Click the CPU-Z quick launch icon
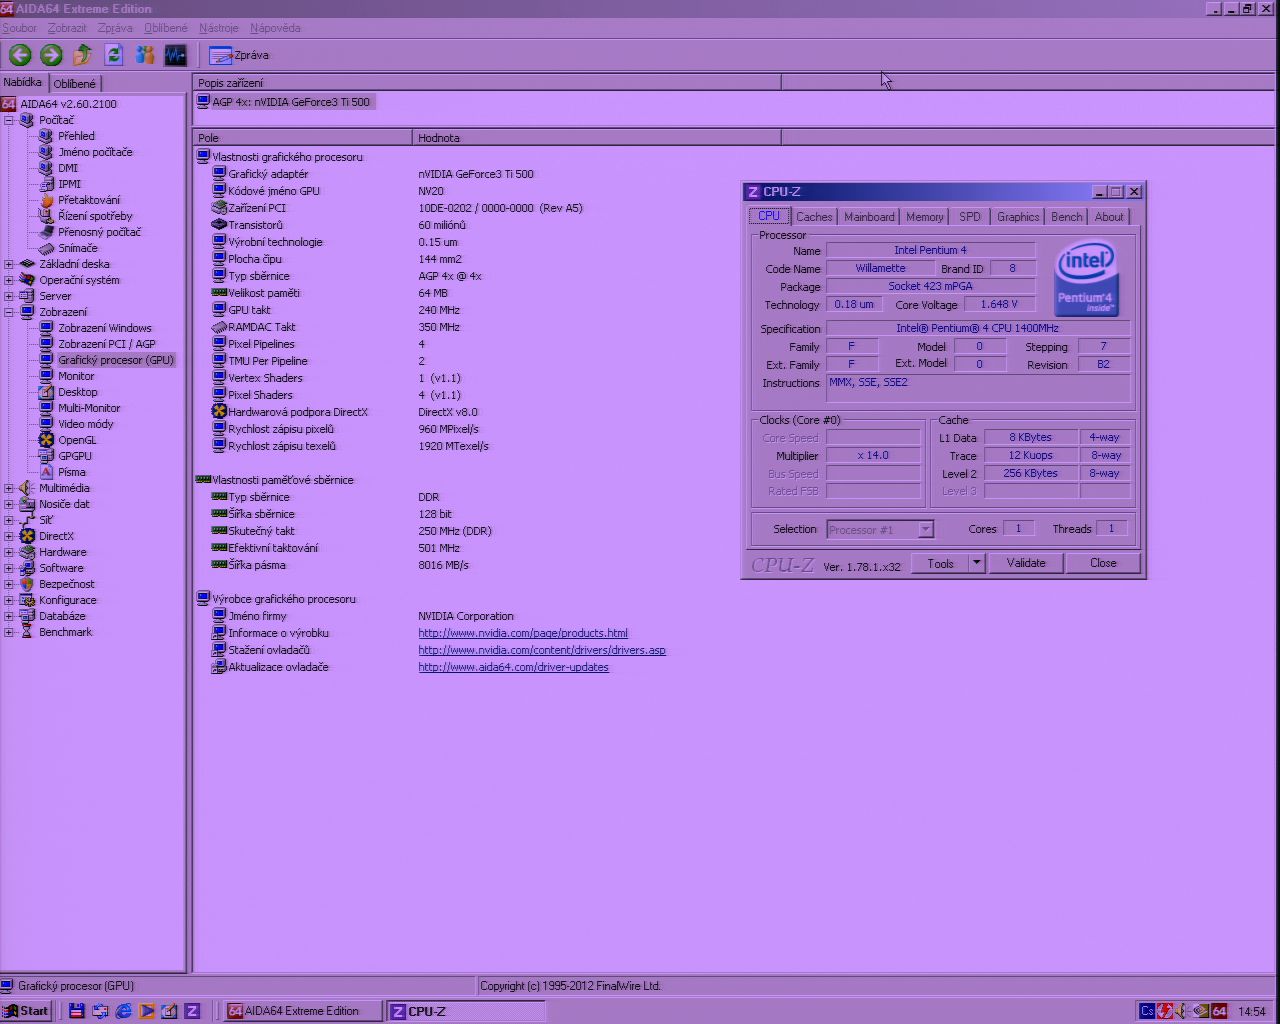 192,1011
